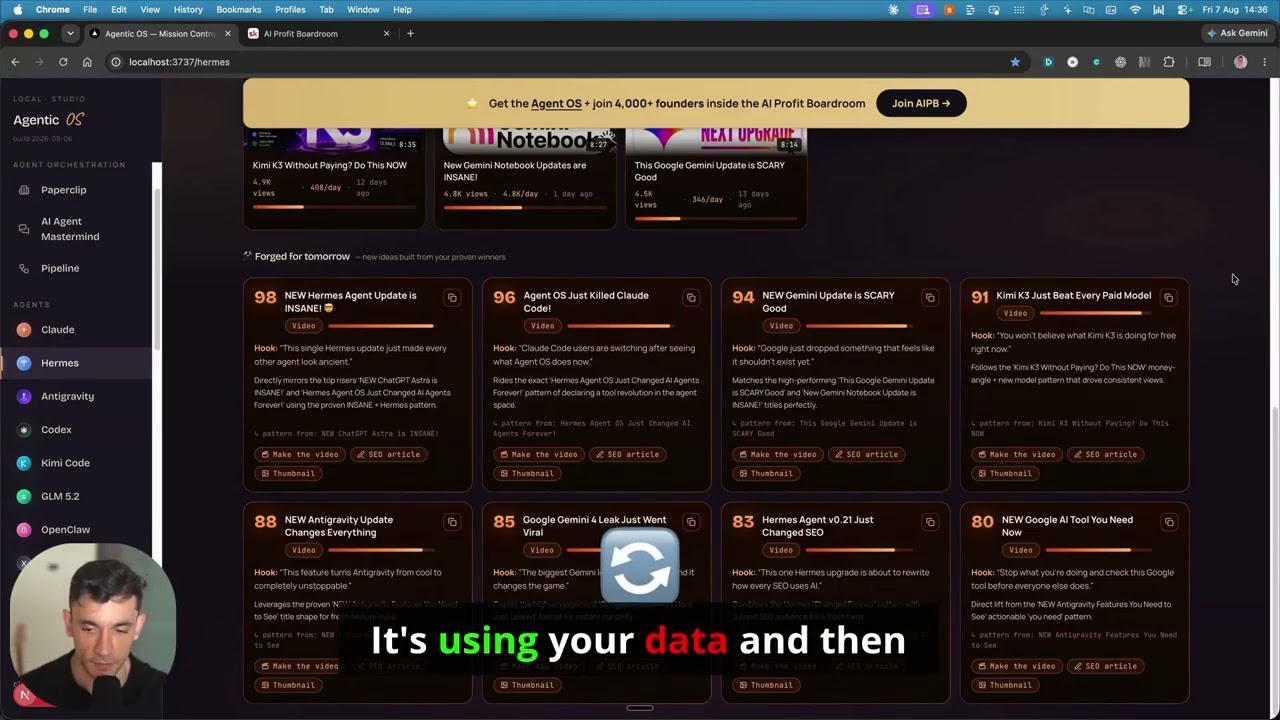
Task: Open the Chrome extensions puzzle icon
Action: [x=1169, y=62]
